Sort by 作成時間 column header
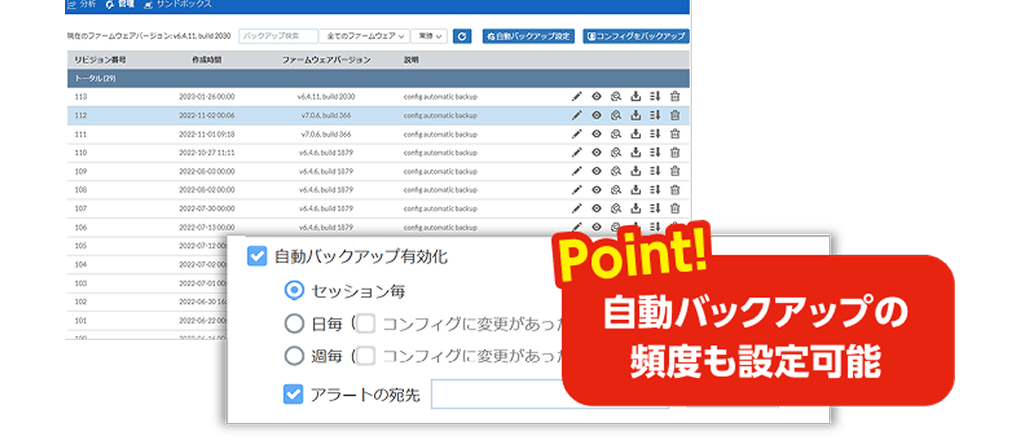This screenshot has height=440, width=1020. [207, 59]
